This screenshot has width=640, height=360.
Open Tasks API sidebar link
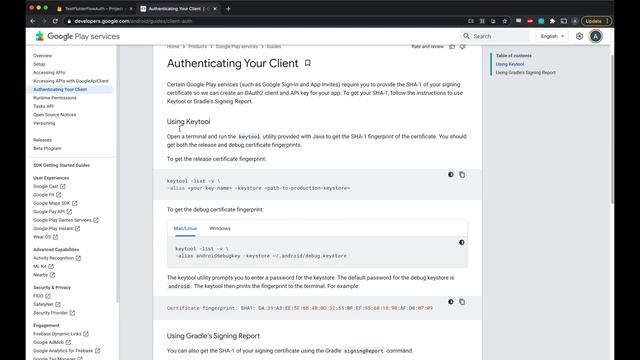coord(43,106)
